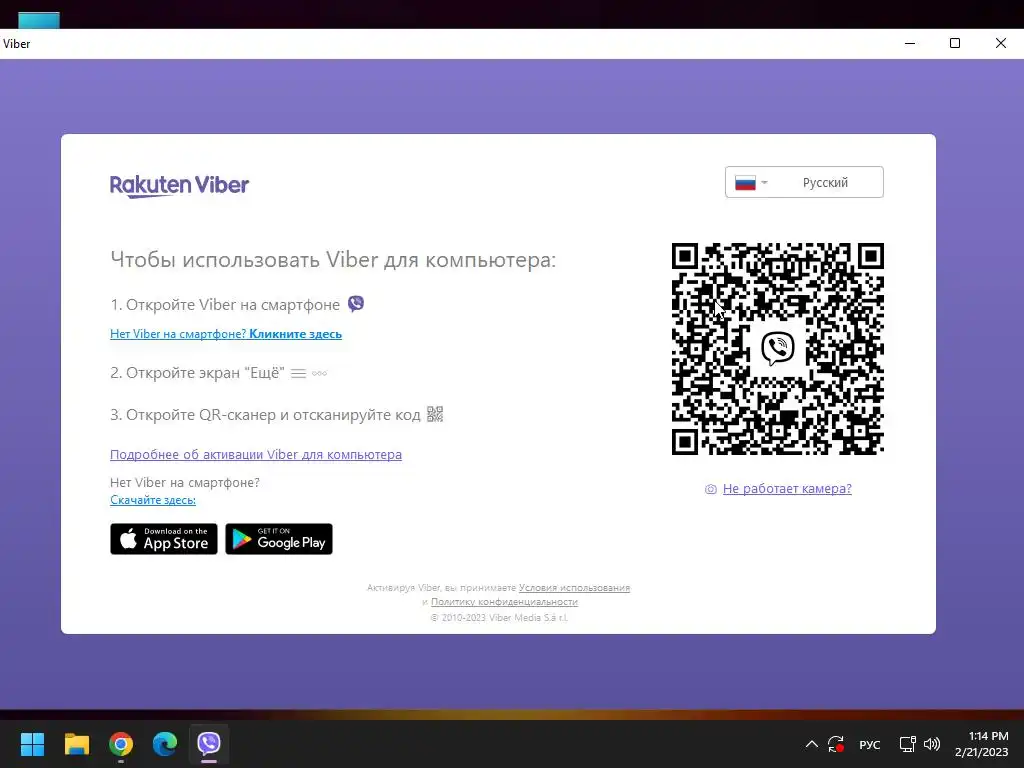Screen dimensions: 1024x768
Task: Open the 'Политику конфиденциальности' link
Action: (504, 601)
